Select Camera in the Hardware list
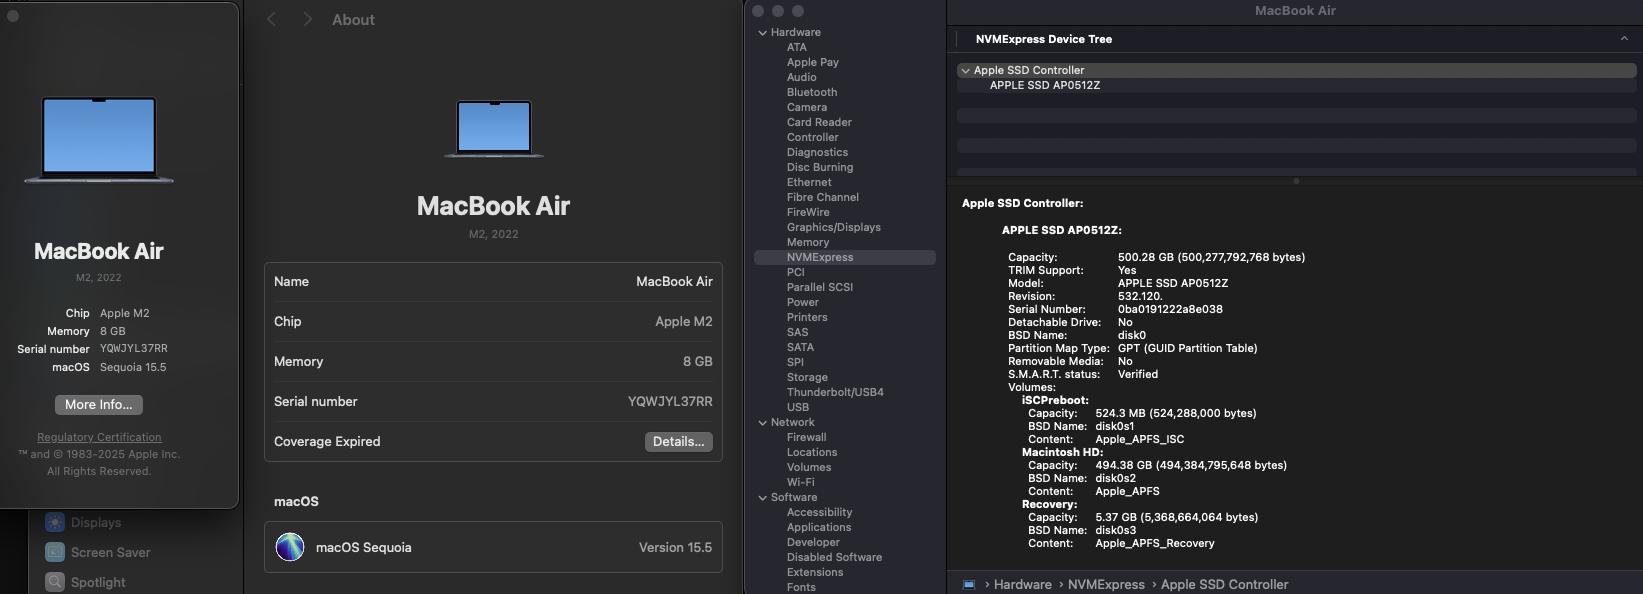Viewport: 1643px width, 594px height. [x=807, y=107]
